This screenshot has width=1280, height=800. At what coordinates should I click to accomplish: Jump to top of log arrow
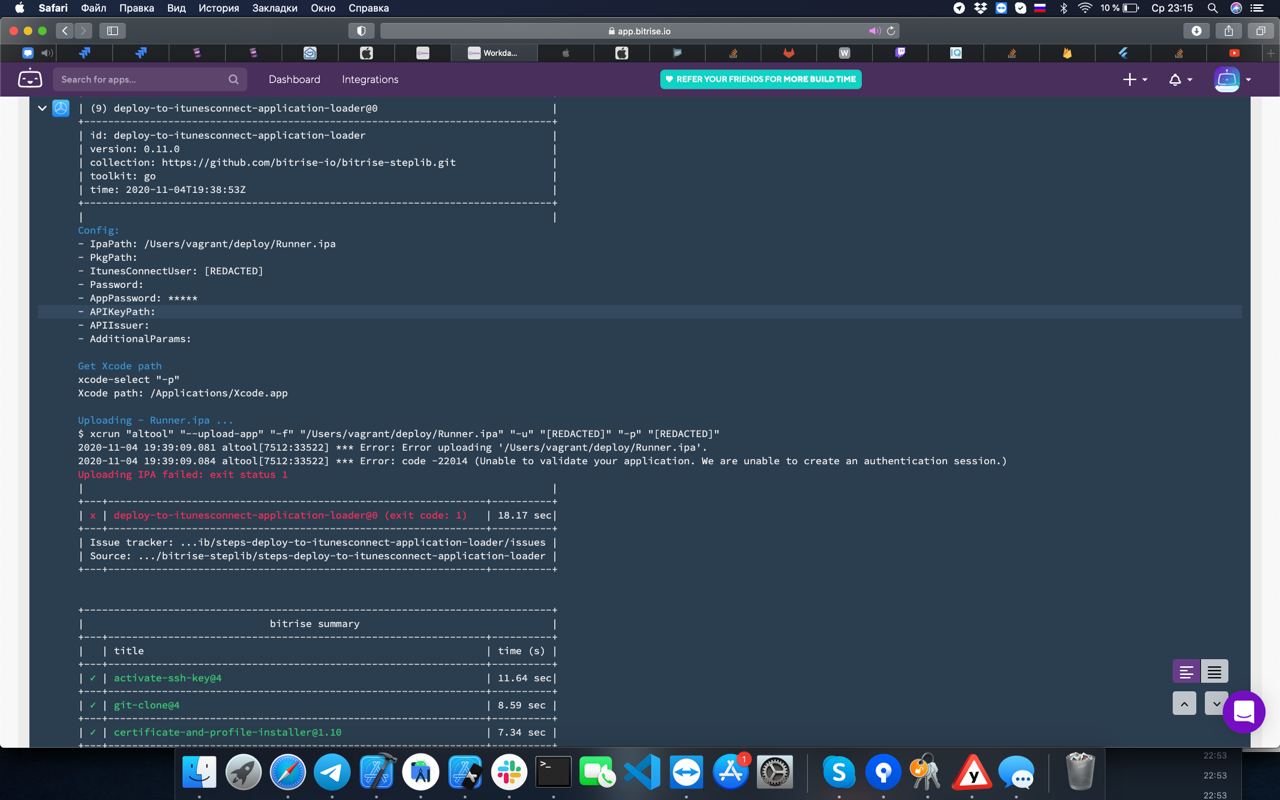click(1185, 704)
